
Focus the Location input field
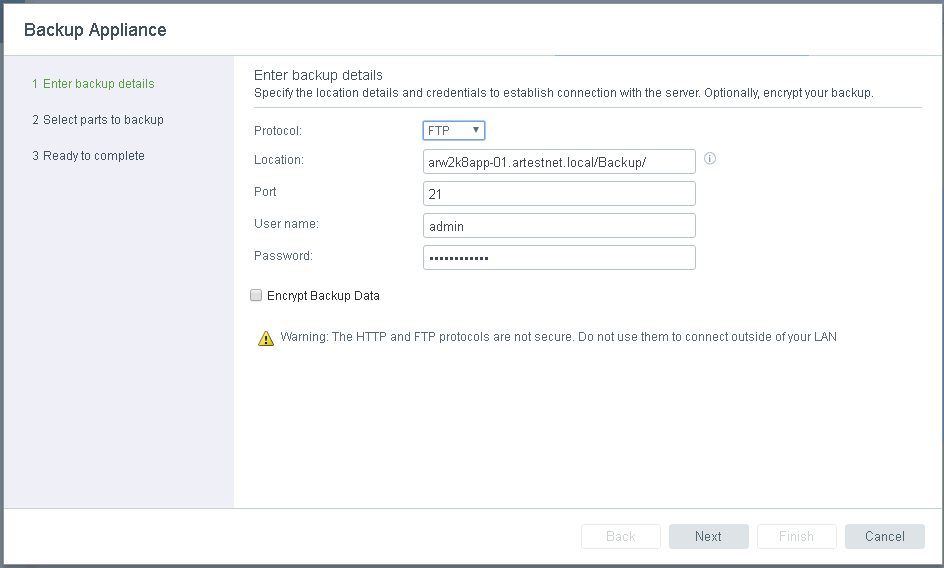tap(559, 162)
